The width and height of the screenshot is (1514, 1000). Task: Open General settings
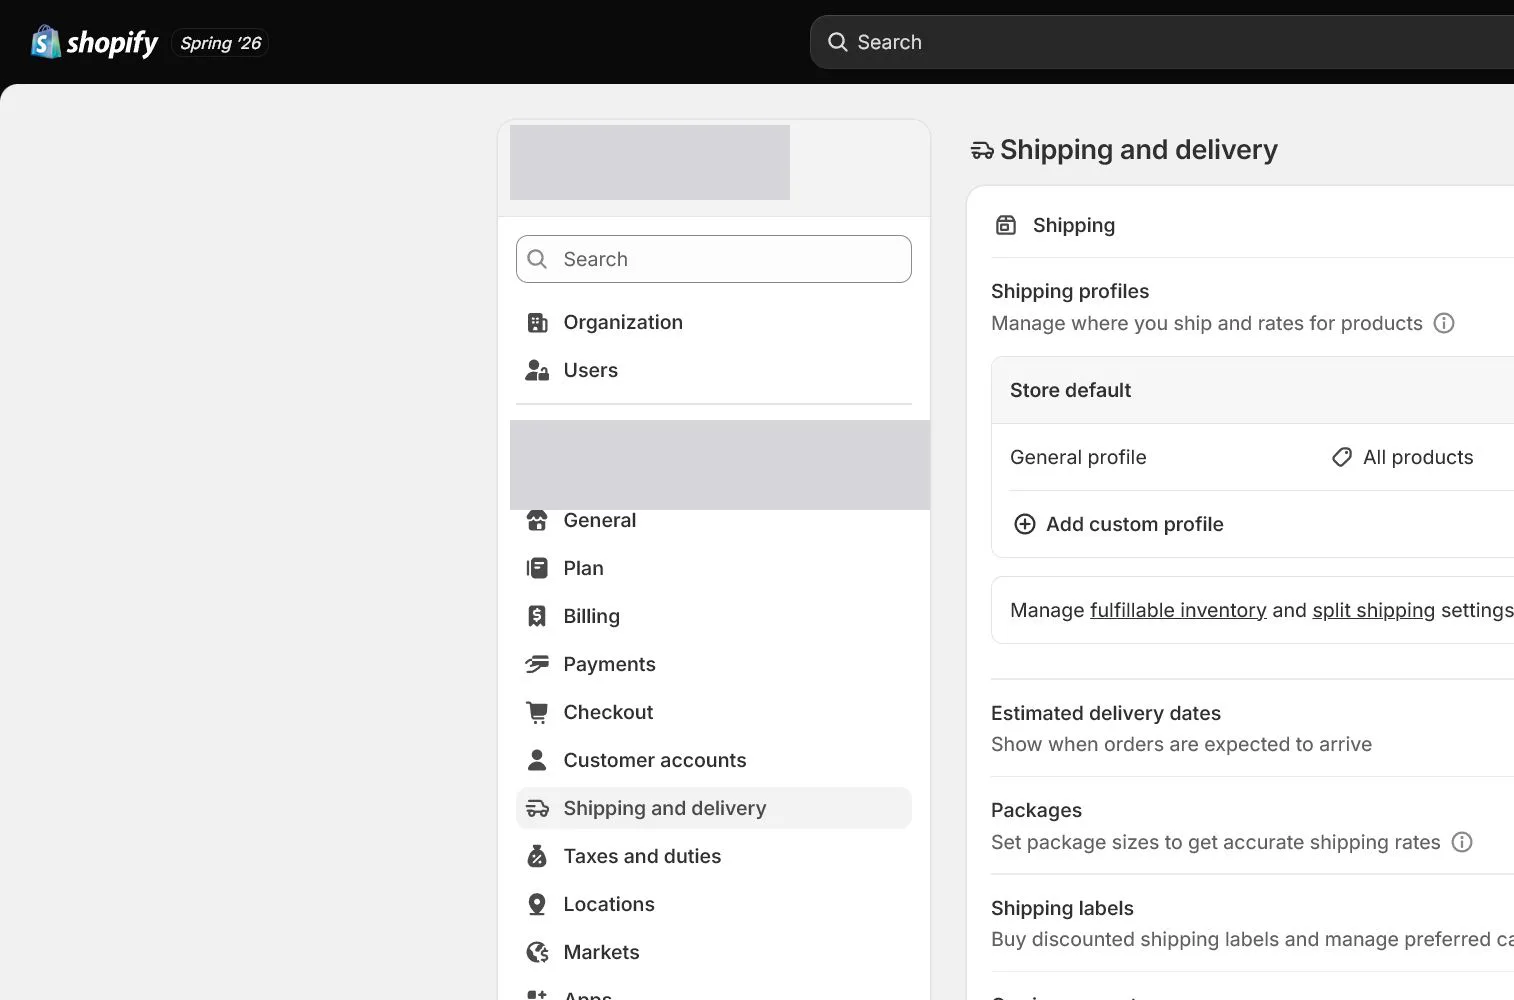click(714, 520)
